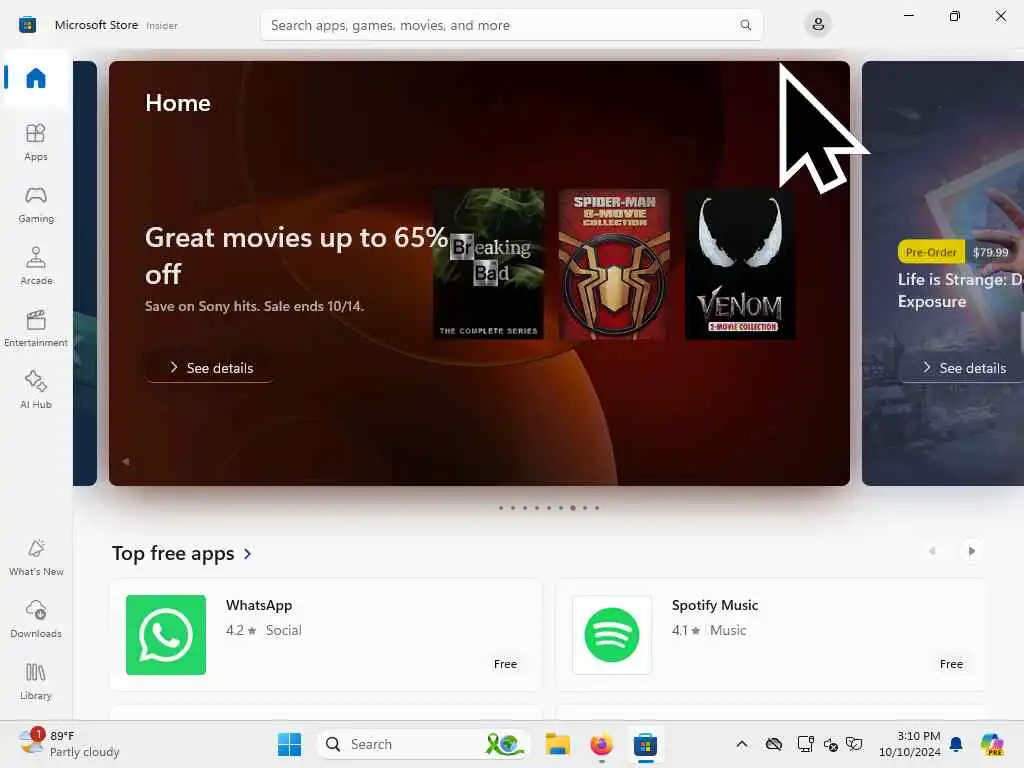Open the Arcade section

[x=36, y=266]
